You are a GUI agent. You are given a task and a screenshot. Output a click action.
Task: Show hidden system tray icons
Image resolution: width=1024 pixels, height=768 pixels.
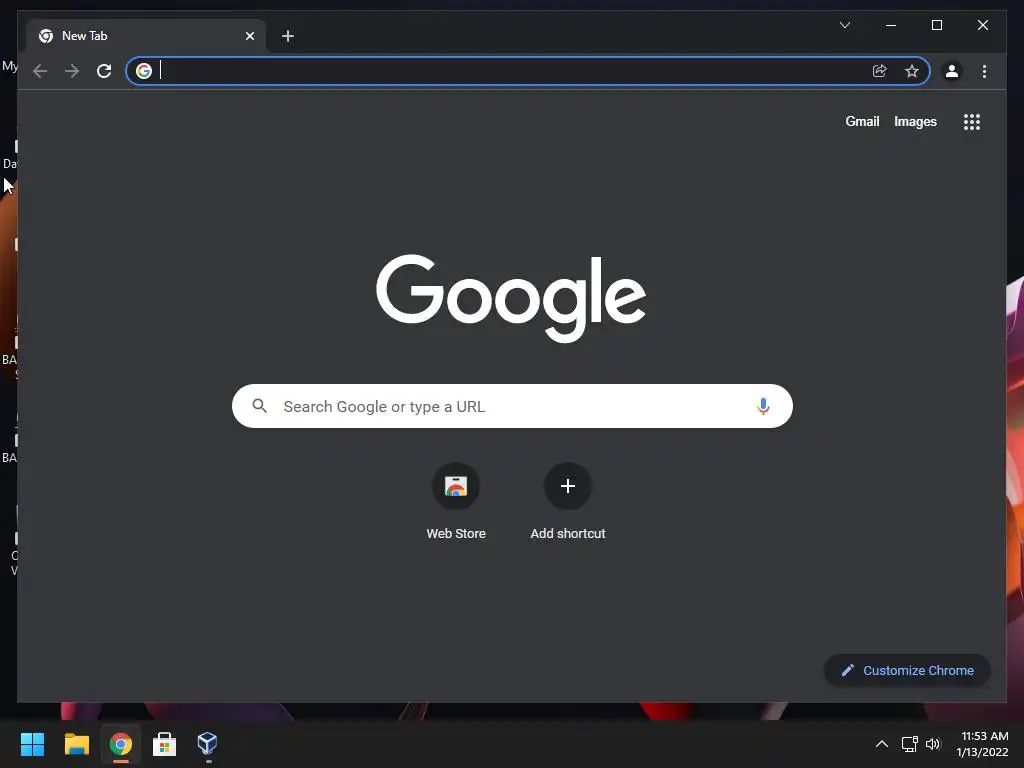coord(882,744)
